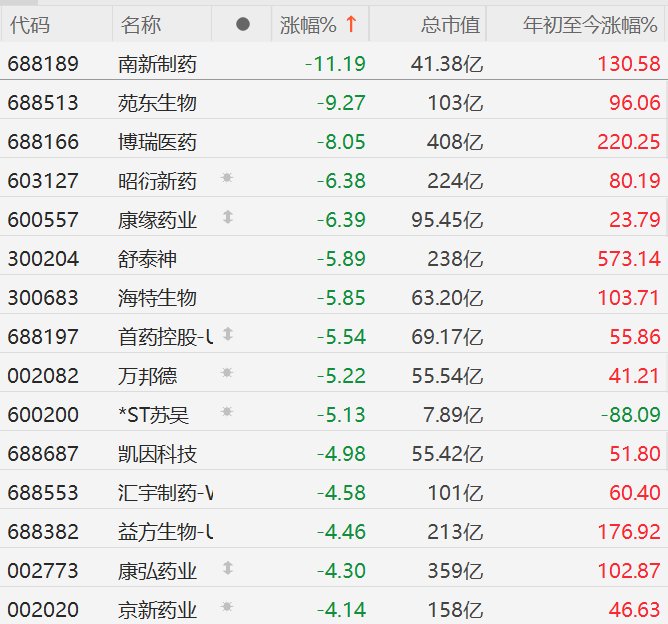This screenshot has width=668, height=624.
Task: Click the dot marker column header
Action: coord(243,24)
